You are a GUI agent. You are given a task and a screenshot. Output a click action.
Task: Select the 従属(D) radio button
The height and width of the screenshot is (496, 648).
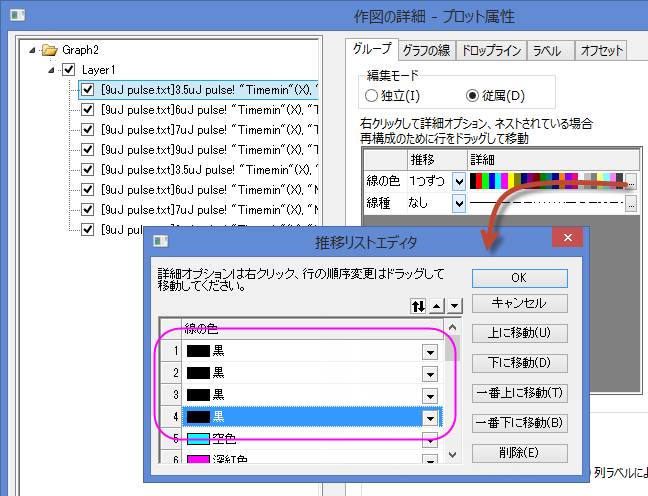tap(472, 96)
